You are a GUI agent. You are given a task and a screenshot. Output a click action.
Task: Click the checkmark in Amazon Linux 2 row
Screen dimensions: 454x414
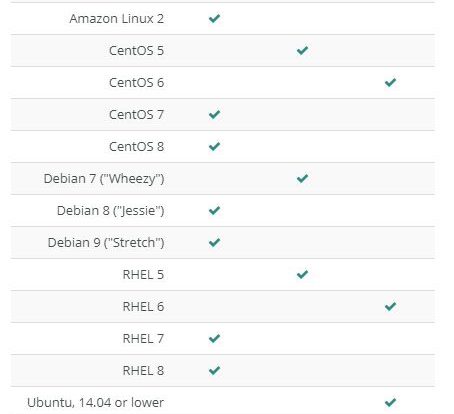(x=214, y=18)
